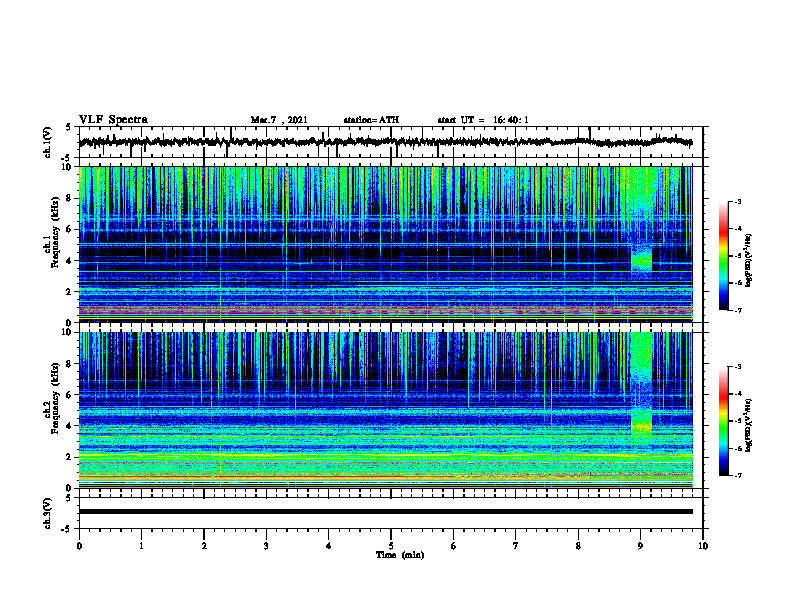Click the "-7" label on ch.1 color scale
This screenshot has height=612, width=792.
[x=738, y=310]
